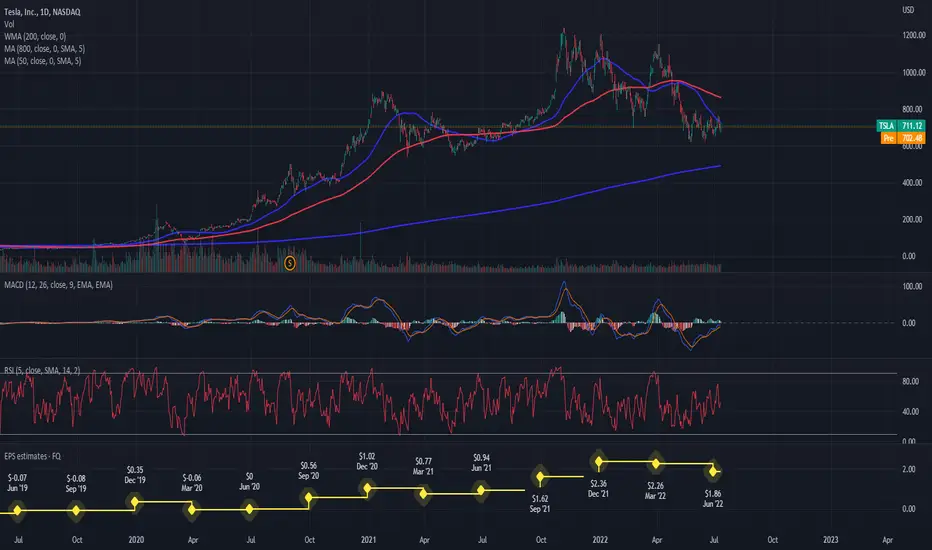This screenshot has height=550, width=932.
Task: Click the 100.00 MACD scale label
Action: click(x=912, y=287)
